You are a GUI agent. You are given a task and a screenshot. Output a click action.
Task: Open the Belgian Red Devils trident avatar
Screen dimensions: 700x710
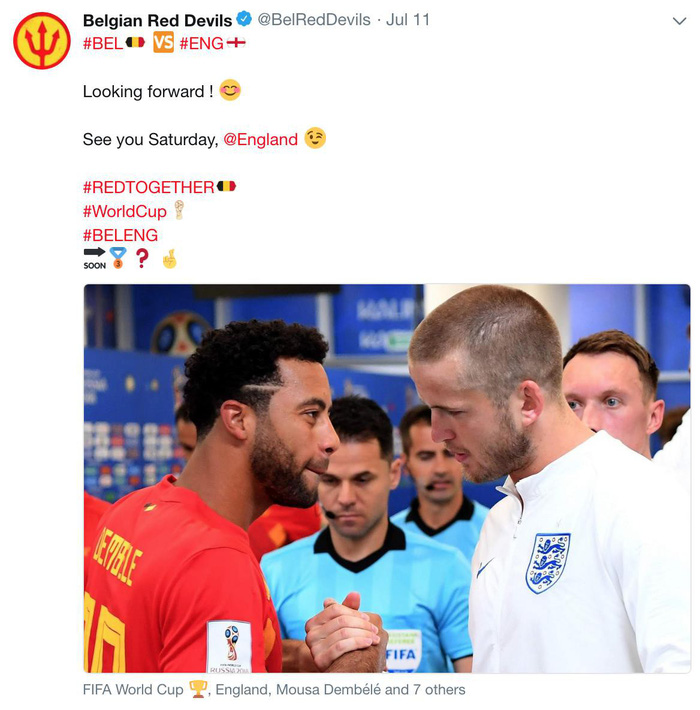click(42, 41)
